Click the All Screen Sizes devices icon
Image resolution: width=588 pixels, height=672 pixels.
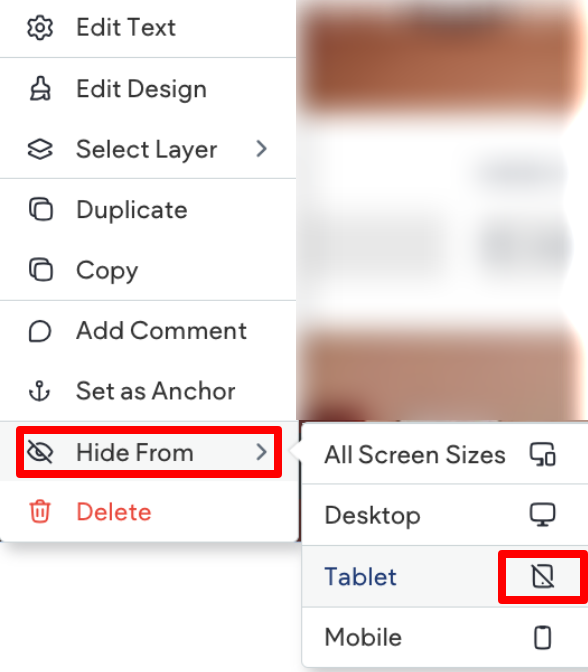[x=543, y=454]
